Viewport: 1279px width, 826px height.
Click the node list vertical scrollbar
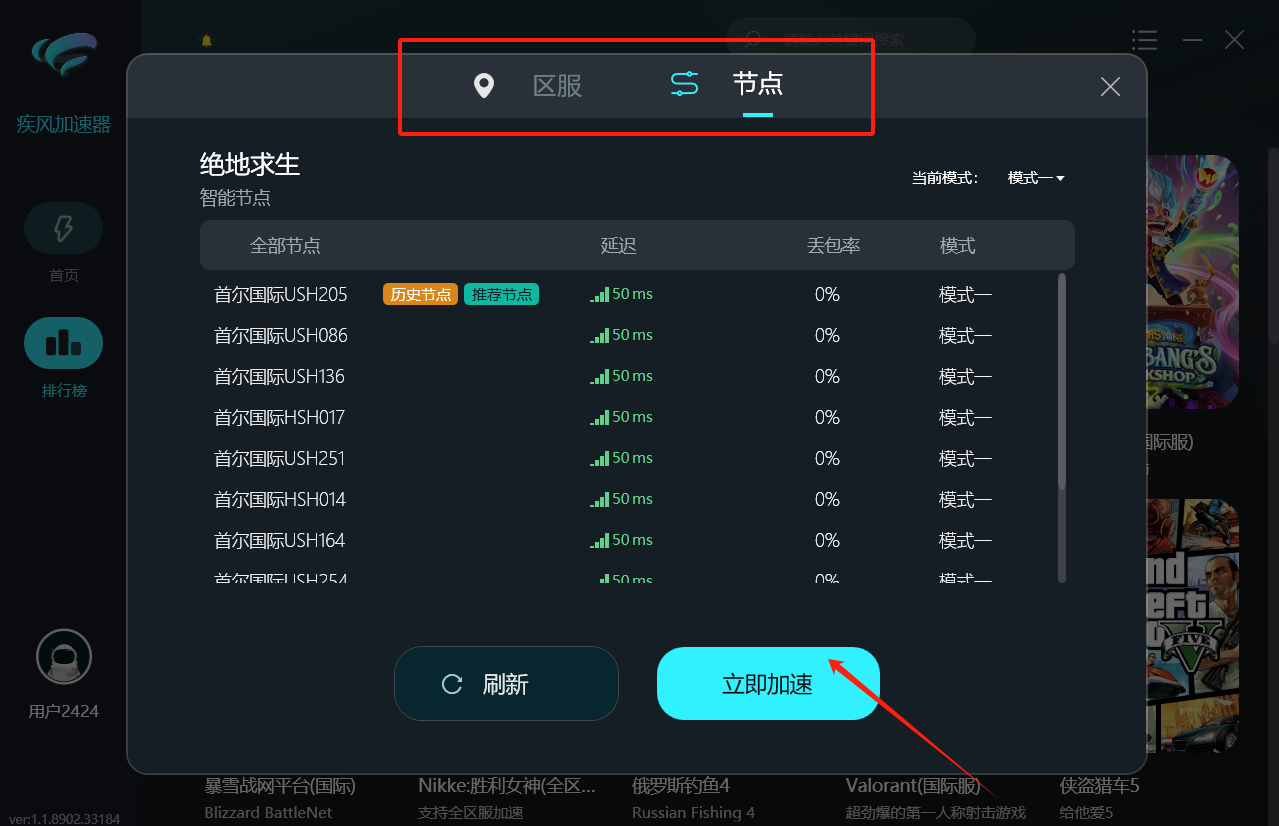click(1062, 380)
